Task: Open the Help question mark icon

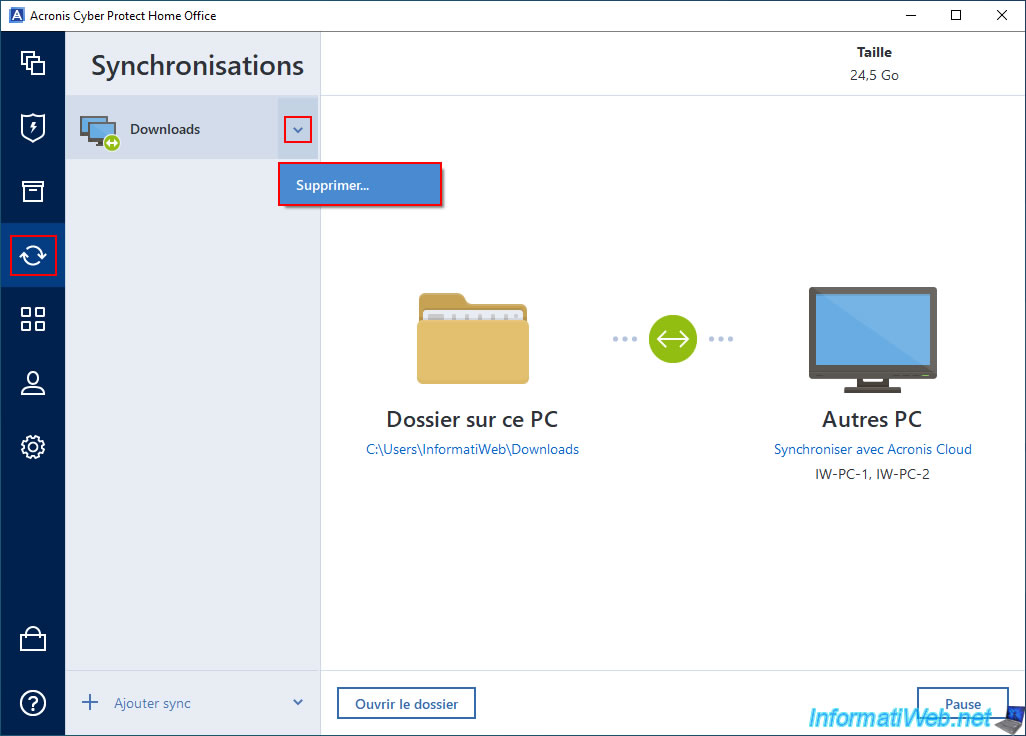Action: tap(33, 703)
